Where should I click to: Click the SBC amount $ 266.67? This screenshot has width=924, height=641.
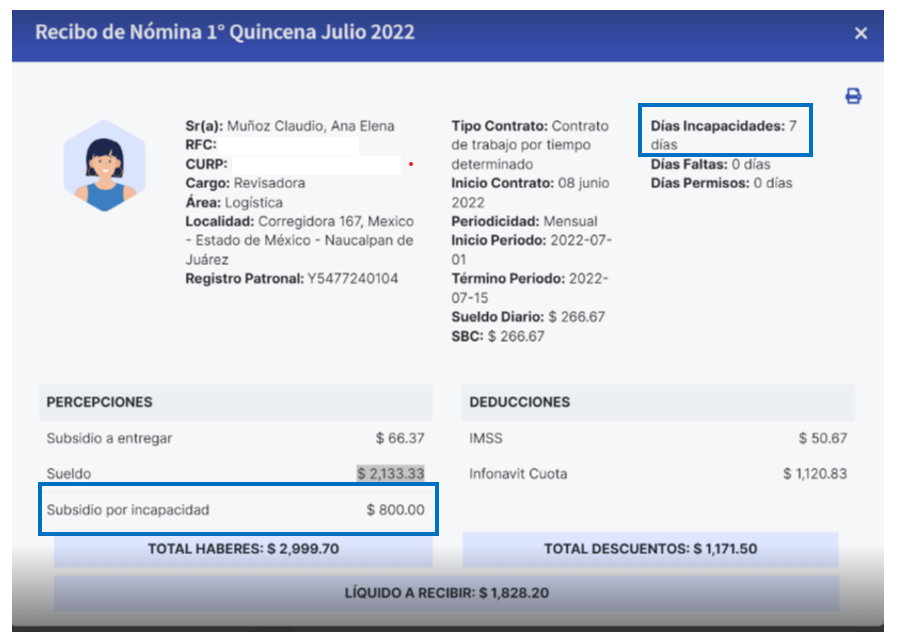coord(516,336)
